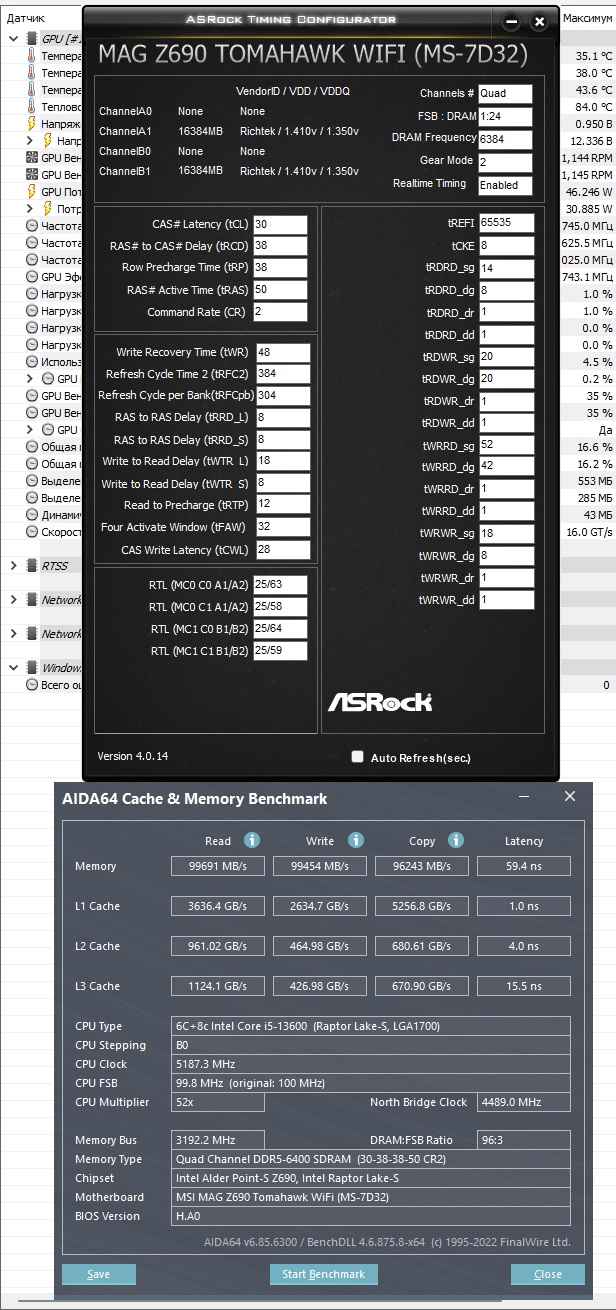616x1310 pixels.
Task: Click the thermometer icon on the Теплово row
Action: [x=31, y=107]
